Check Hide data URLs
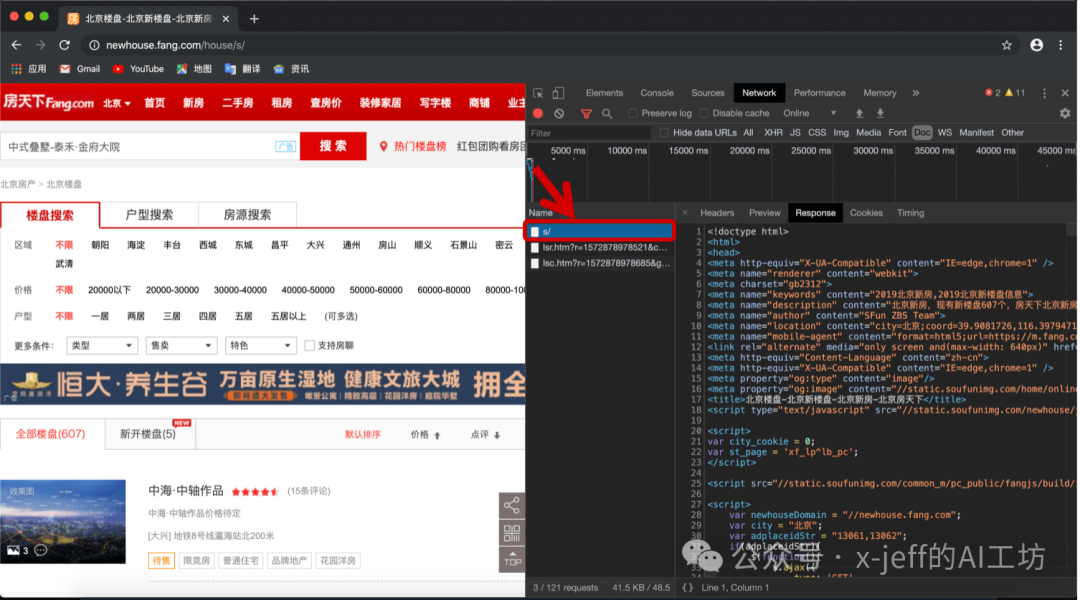1080x600 pixels. [x=664, y=133]
